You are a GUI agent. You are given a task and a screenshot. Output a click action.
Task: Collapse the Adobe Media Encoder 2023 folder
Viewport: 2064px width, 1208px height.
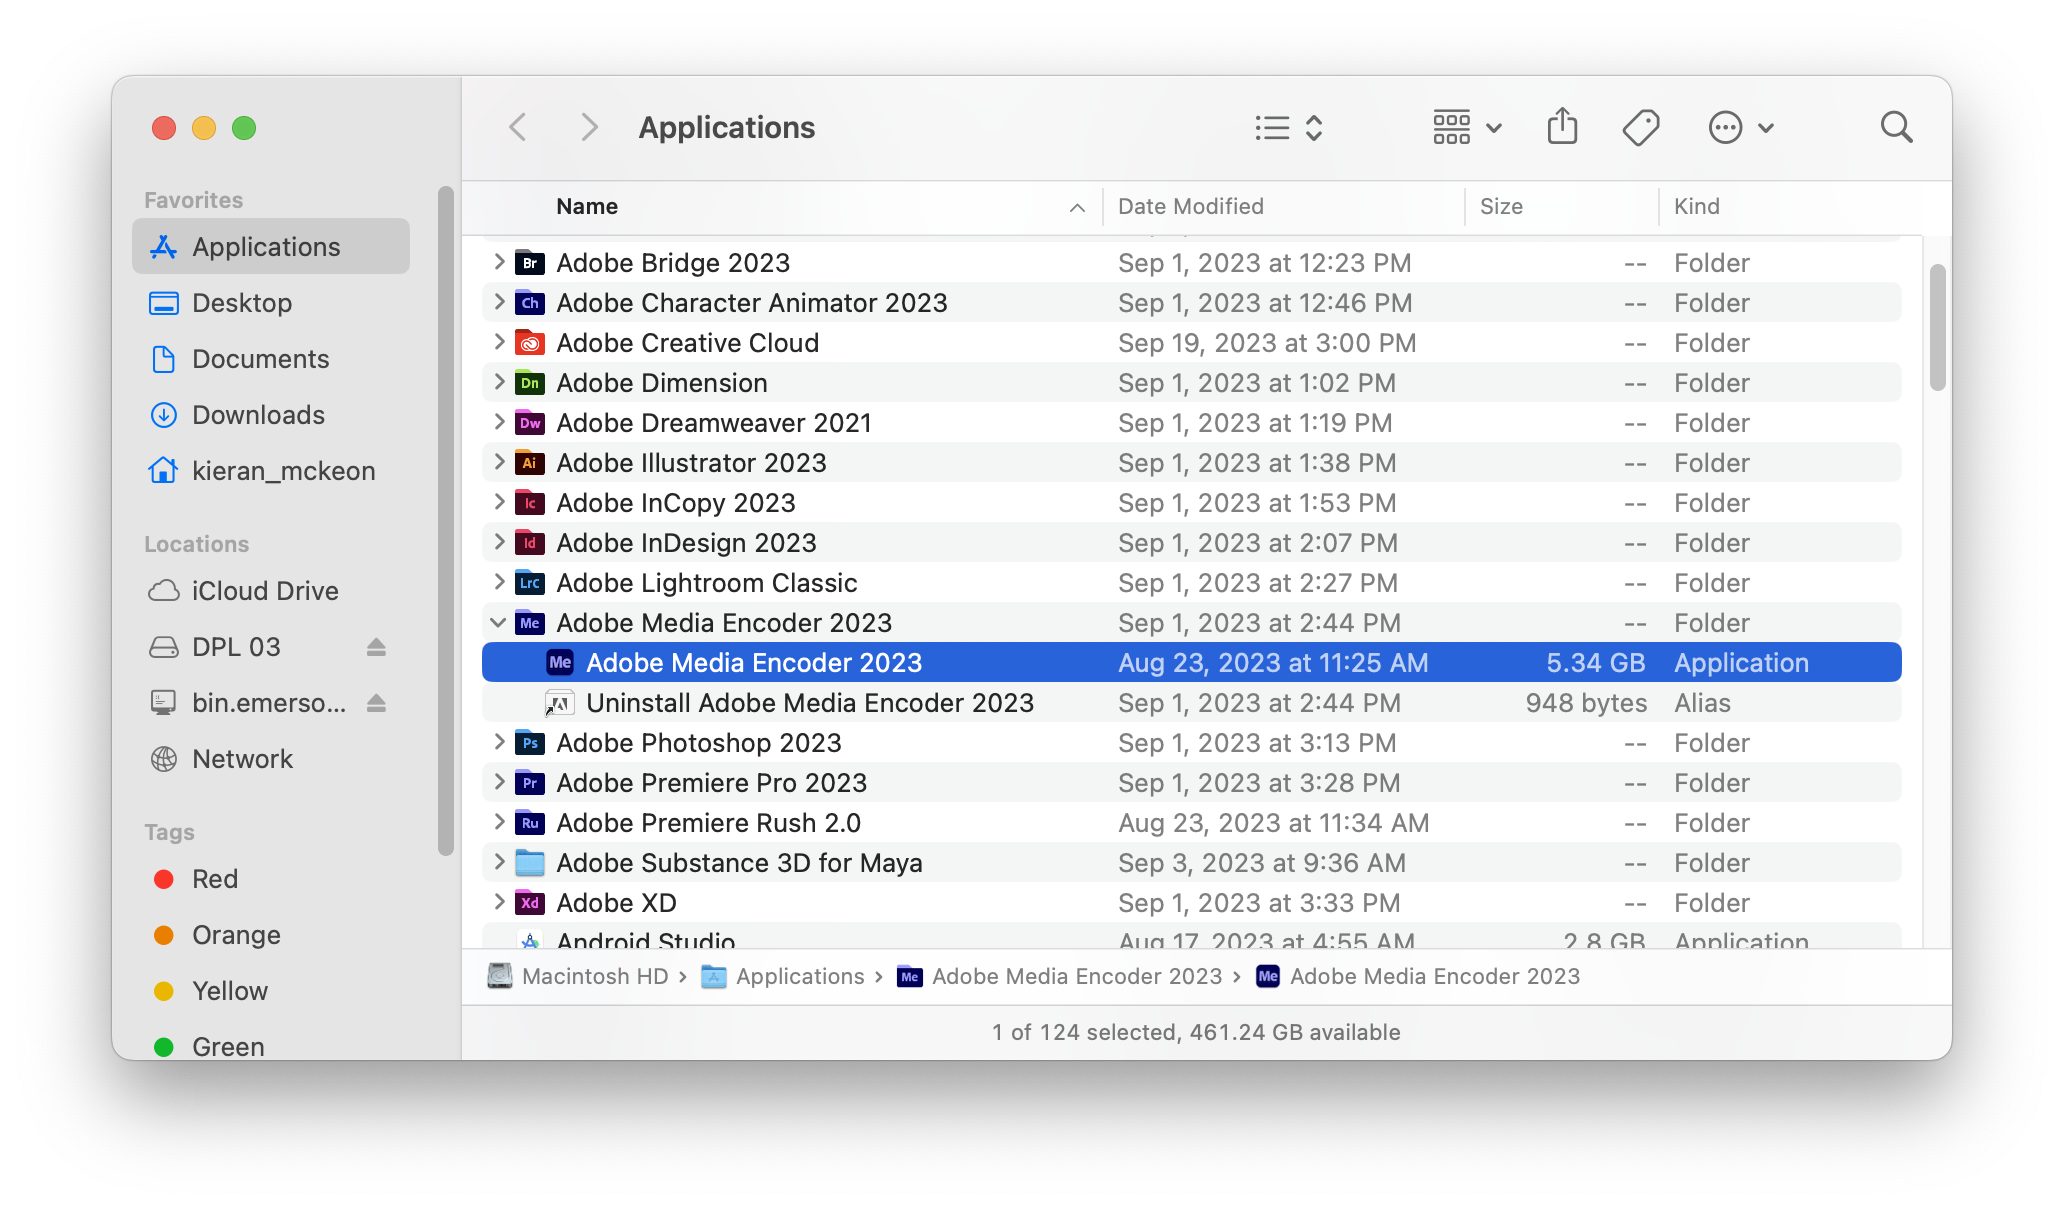498,622
